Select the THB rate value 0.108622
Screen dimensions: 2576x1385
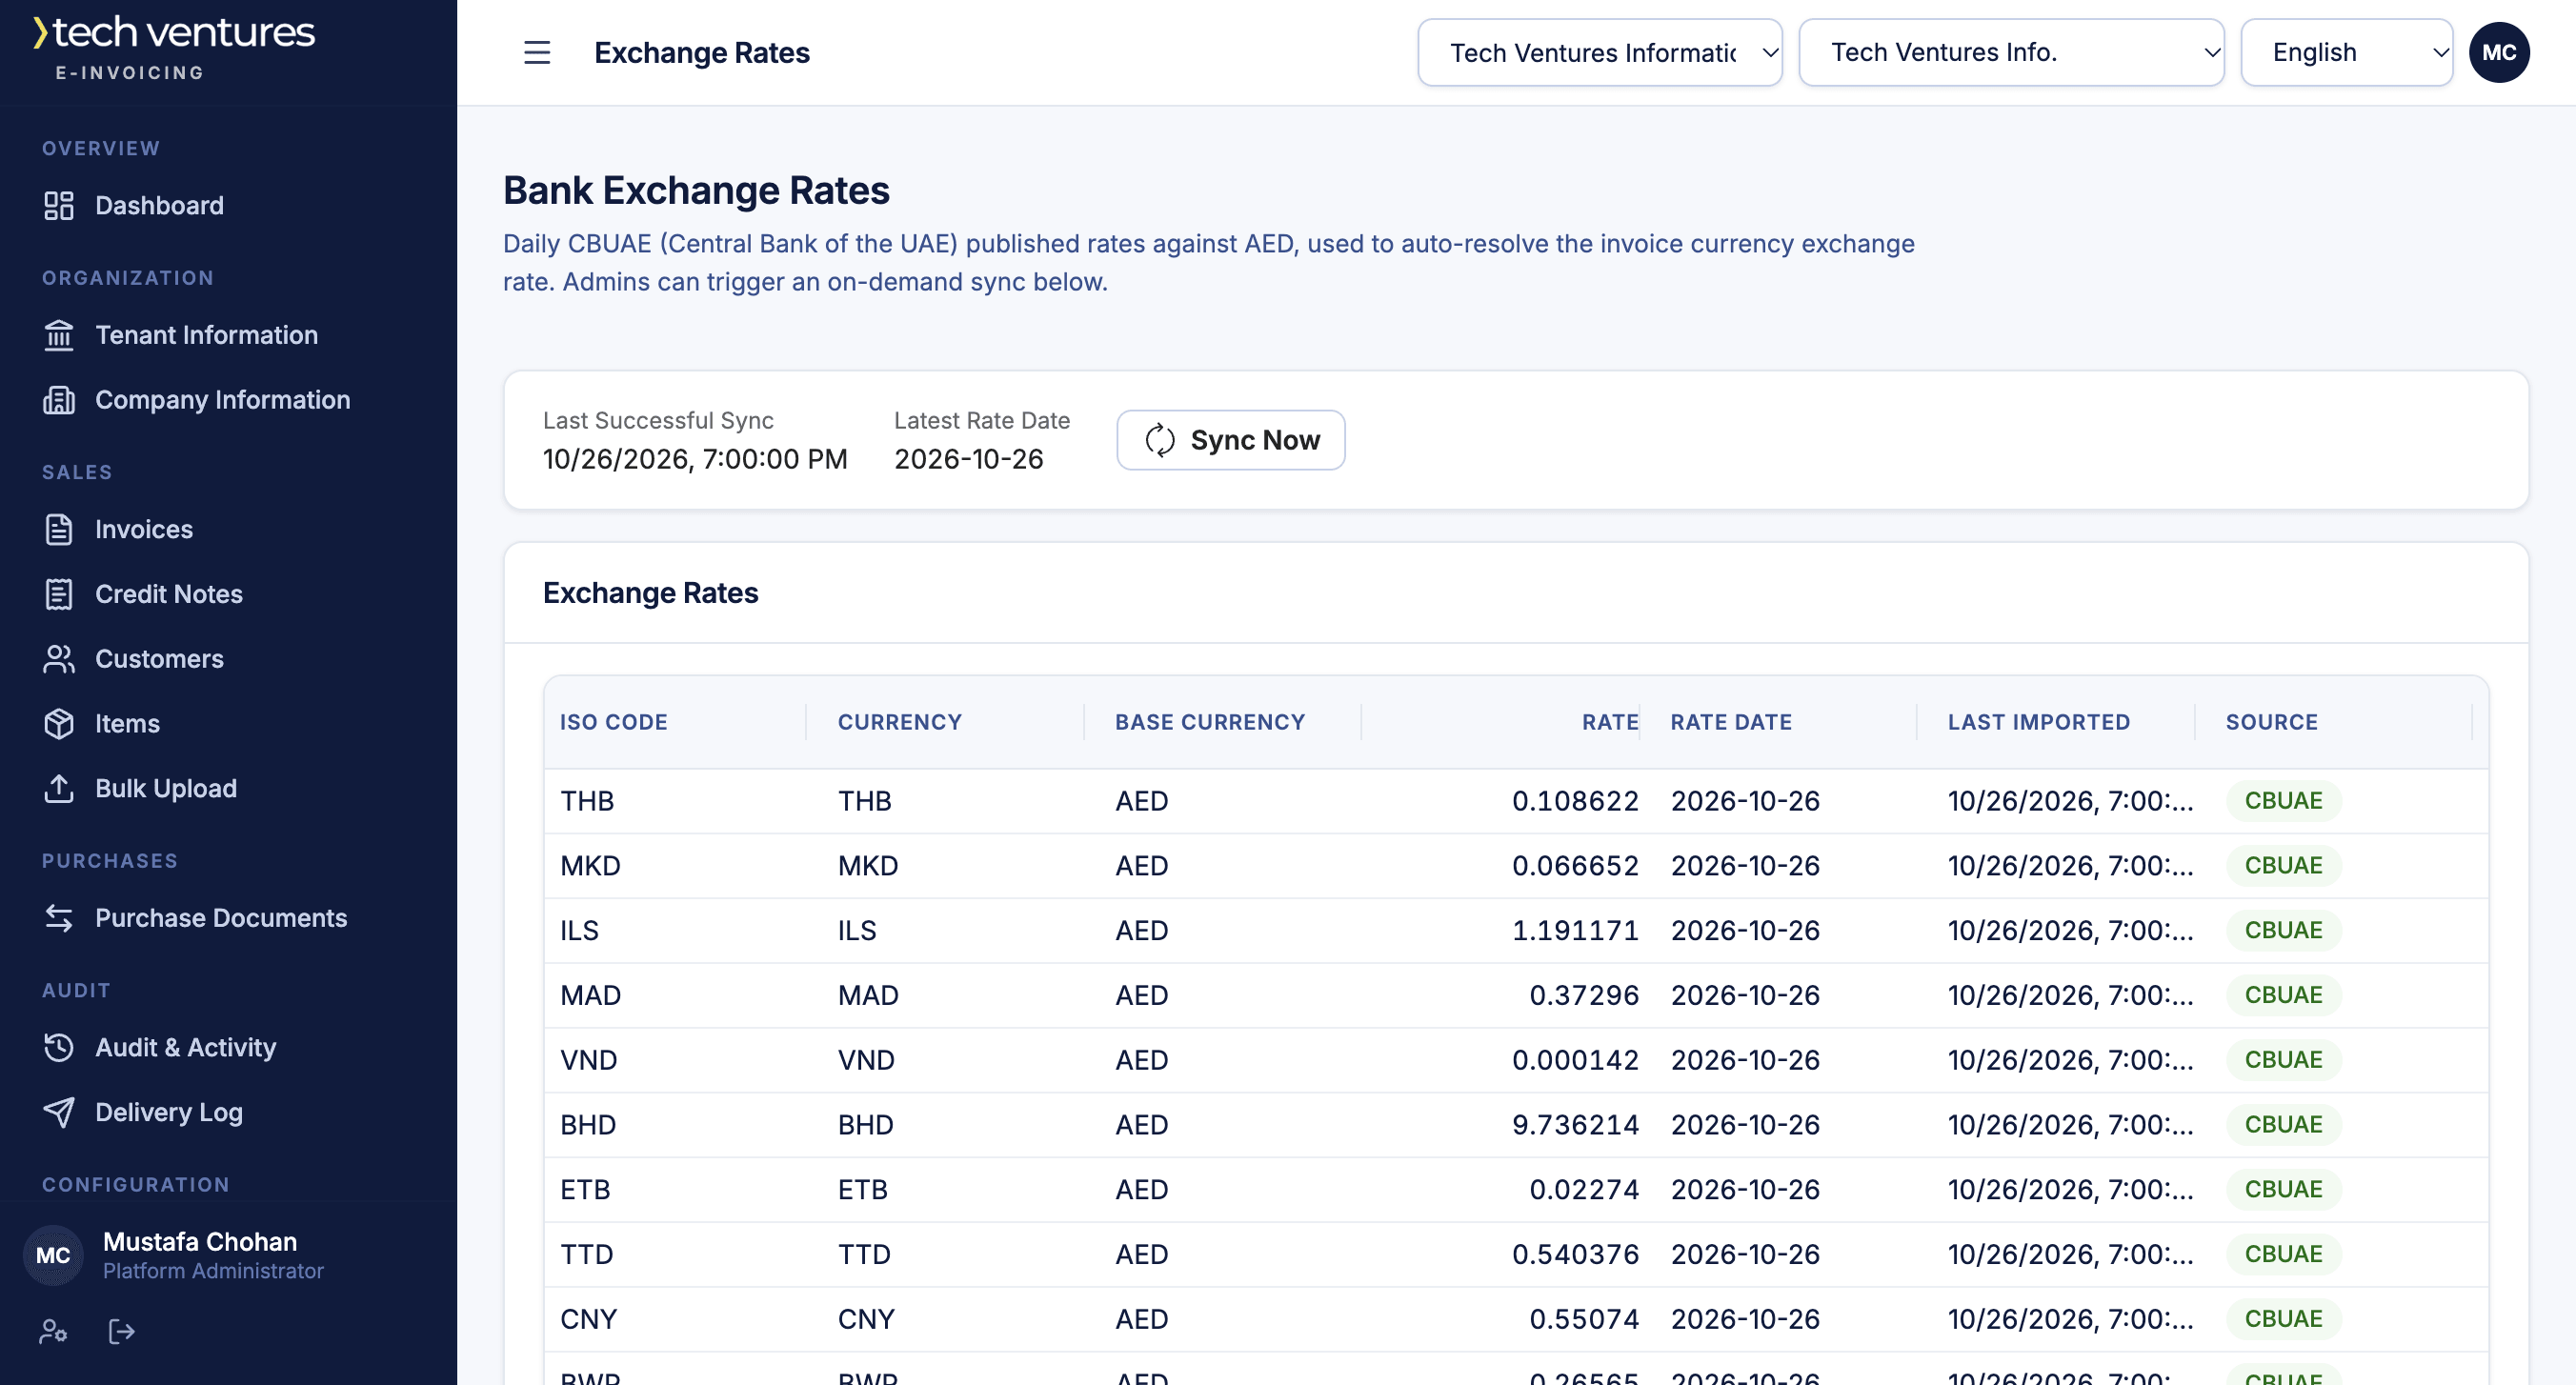(1574, 801)
